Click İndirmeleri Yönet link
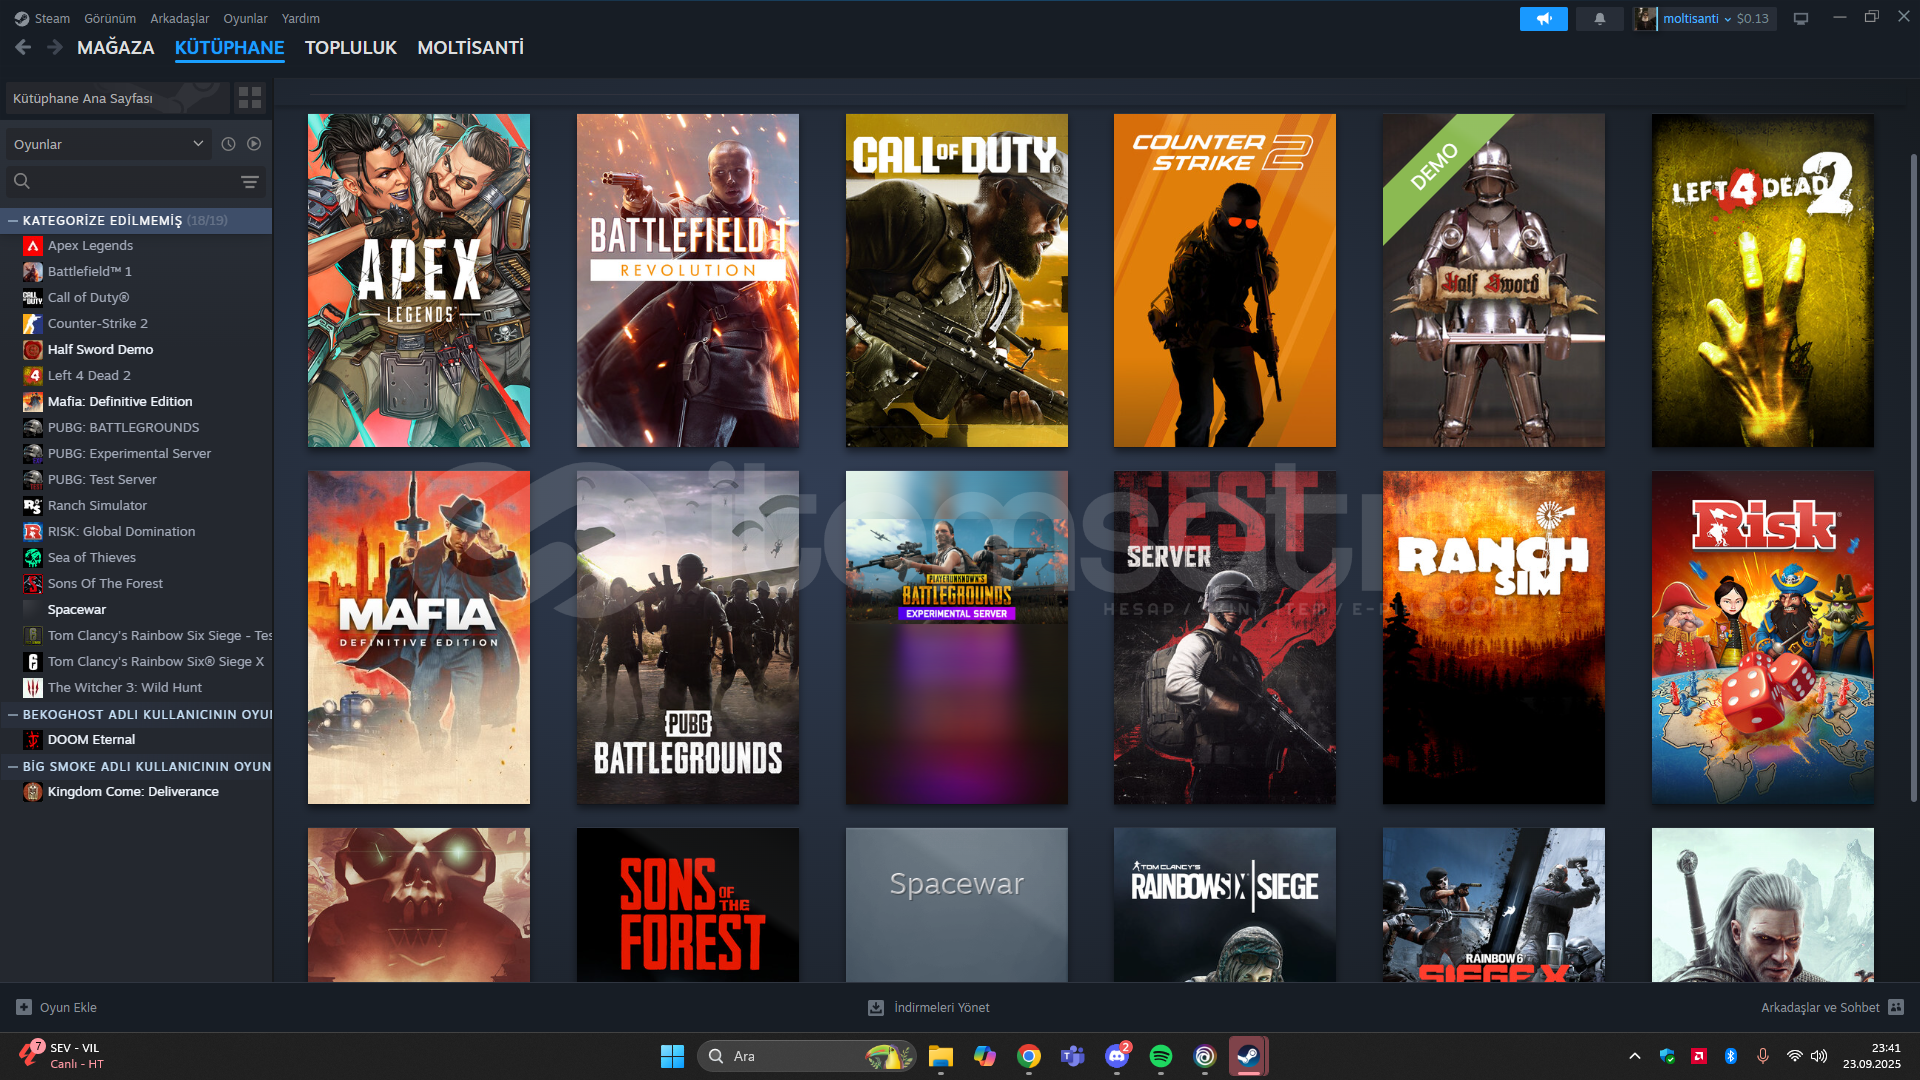The width and height of the screenshot is (1920, 1080). pyautogui.click(x=941, y=1007)
